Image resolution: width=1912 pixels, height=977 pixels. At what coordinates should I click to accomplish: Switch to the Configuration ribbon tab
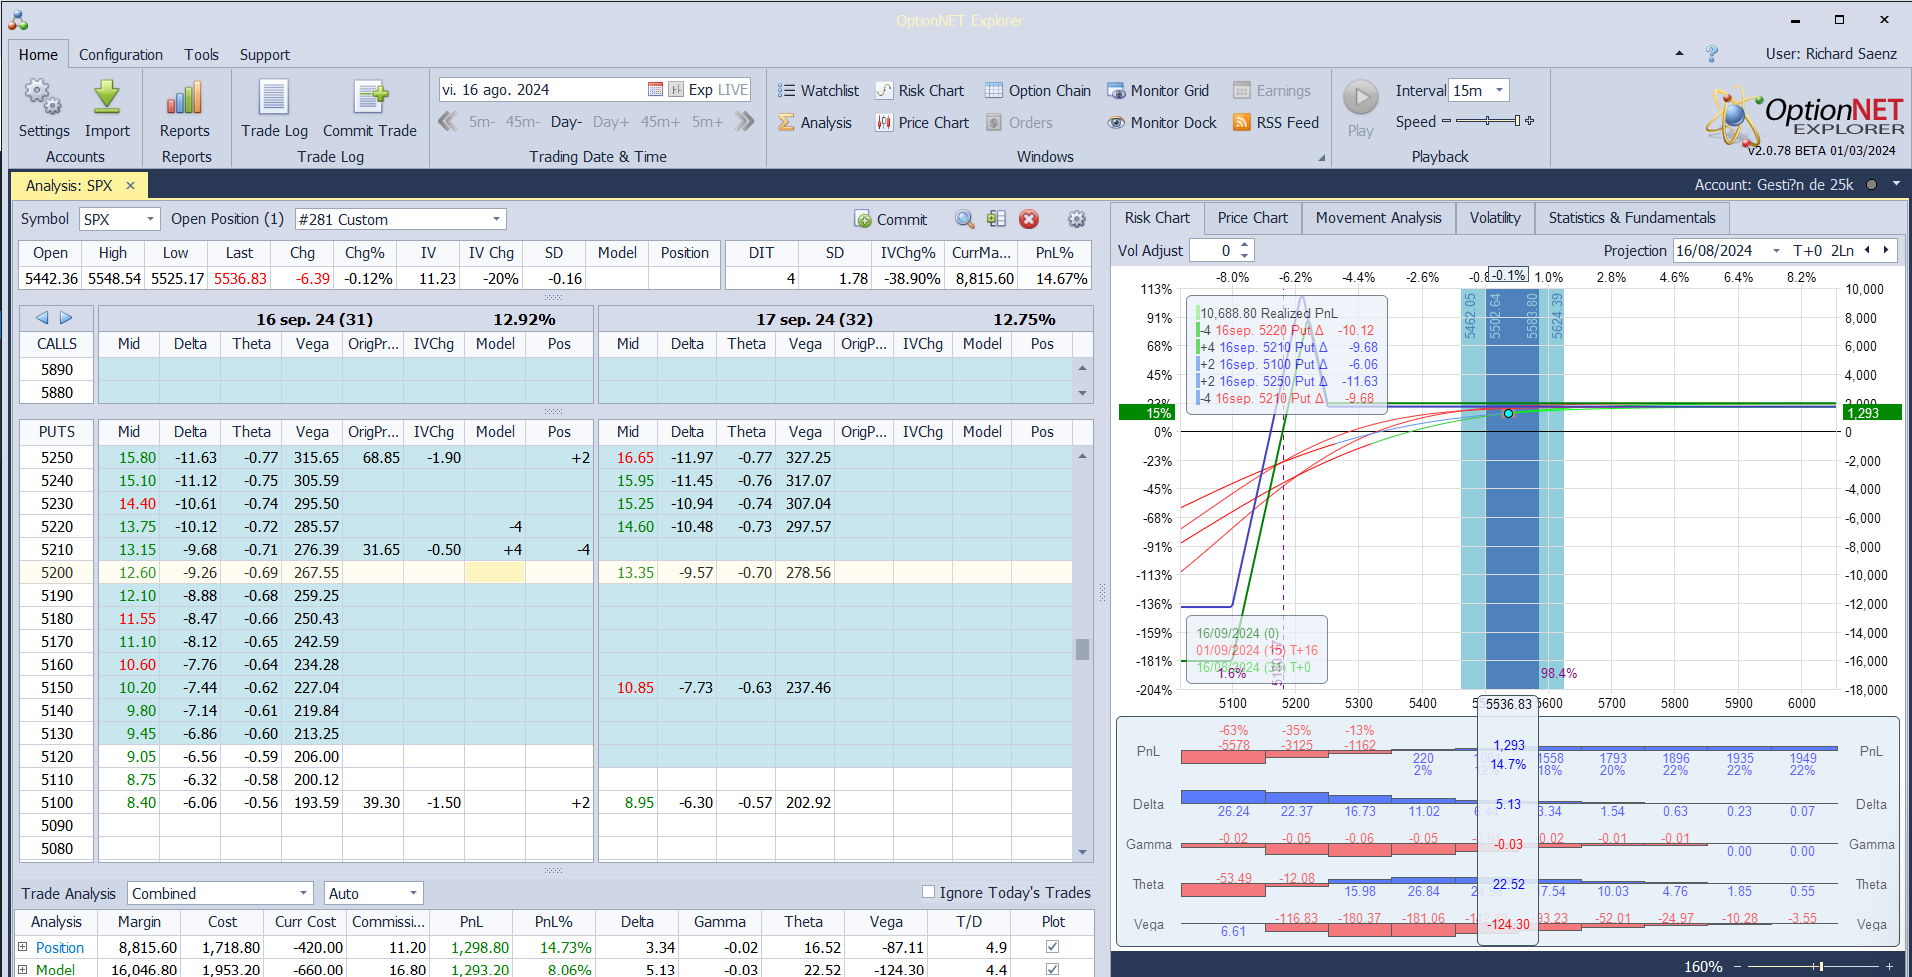(121, 55)
